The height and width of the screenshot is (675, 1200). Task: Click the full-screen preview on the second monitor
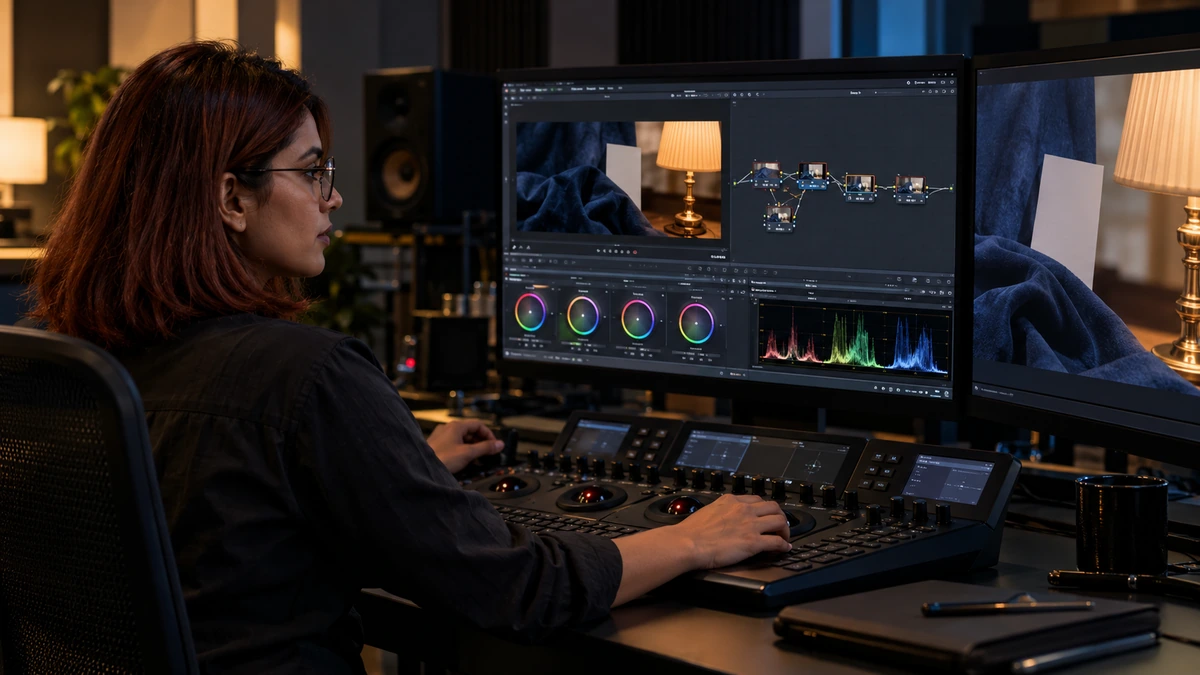point(1087,235)
